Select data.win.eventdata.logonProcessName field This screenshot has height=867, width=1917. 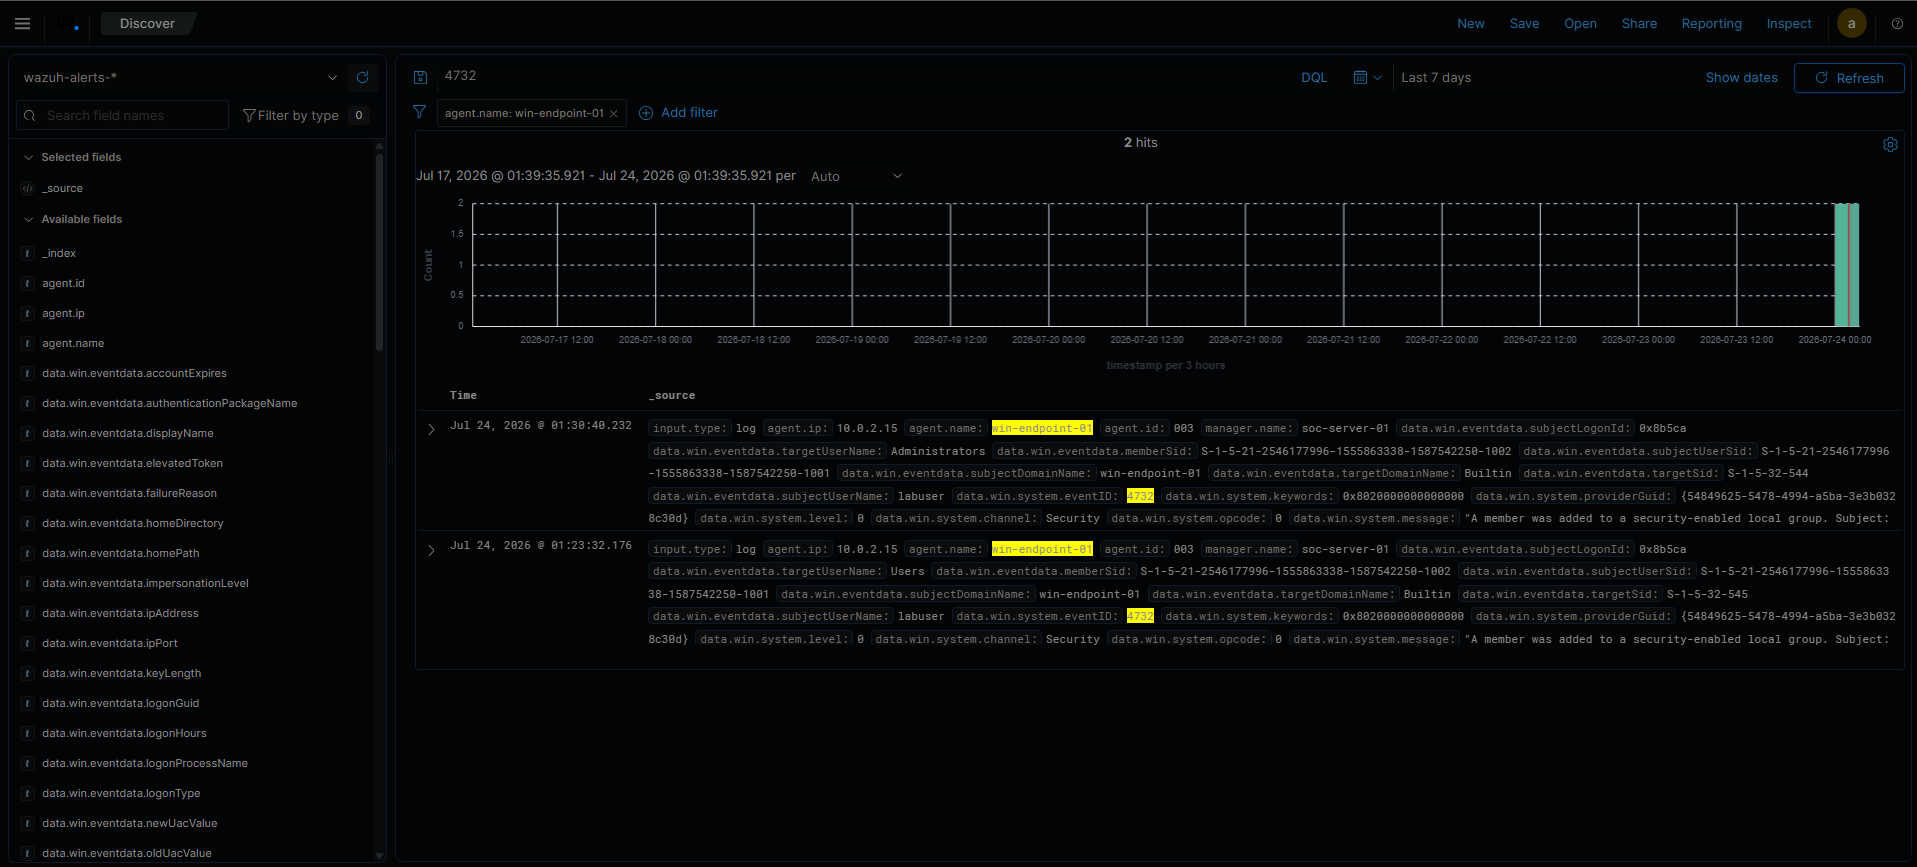pos(145,763)
